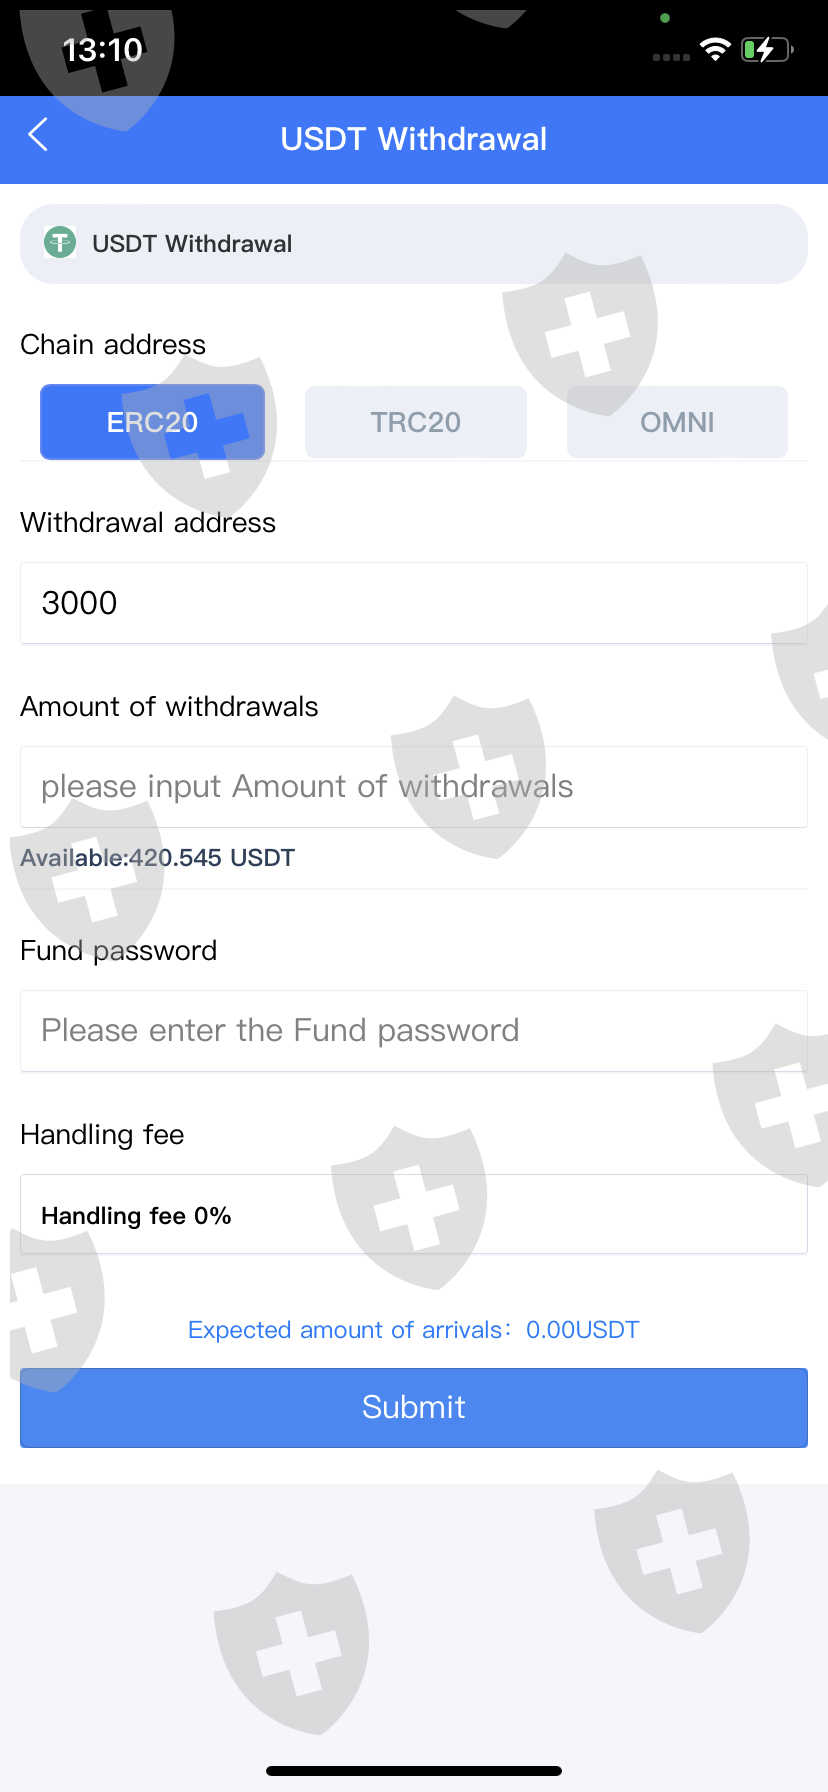Click the Amount of withdrawals input
This screenshot has width=828, height=1792.
point(414,787)
